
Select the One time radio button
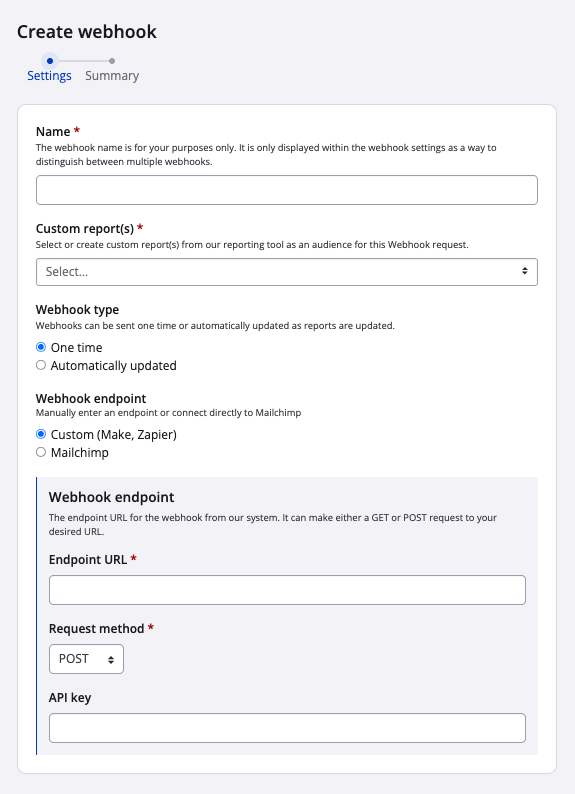[41, 347]
